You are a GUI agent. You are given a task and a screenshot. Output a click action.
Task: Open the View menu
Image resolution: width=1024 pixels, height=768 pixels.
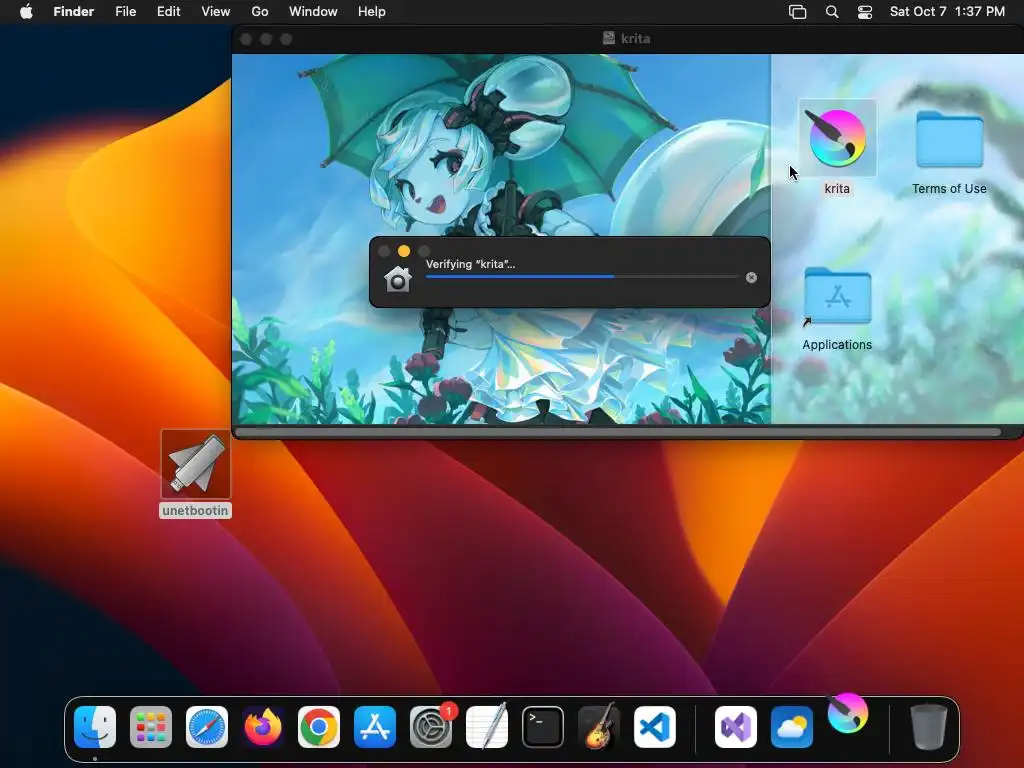click(x=216, y=12)
